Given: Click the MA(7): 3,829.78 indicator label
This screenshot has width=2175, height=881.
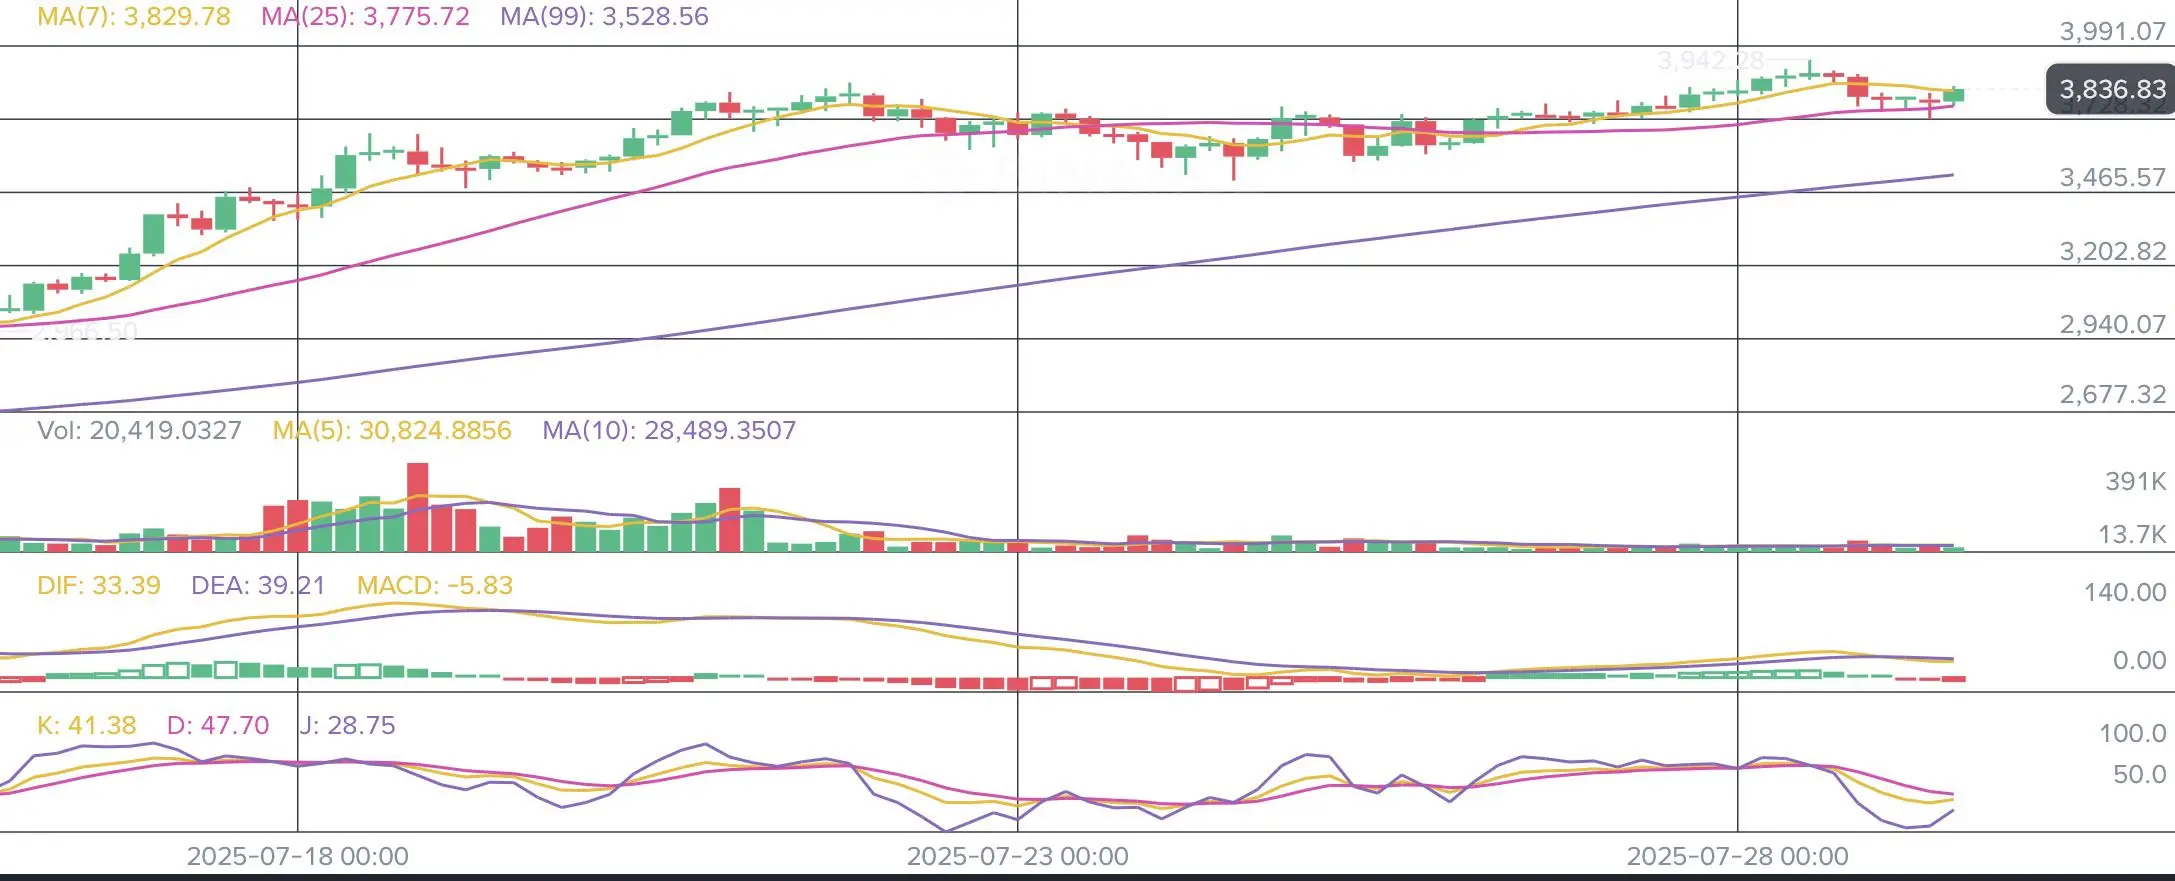Looking at the screenshot, I should coord(134,17).
